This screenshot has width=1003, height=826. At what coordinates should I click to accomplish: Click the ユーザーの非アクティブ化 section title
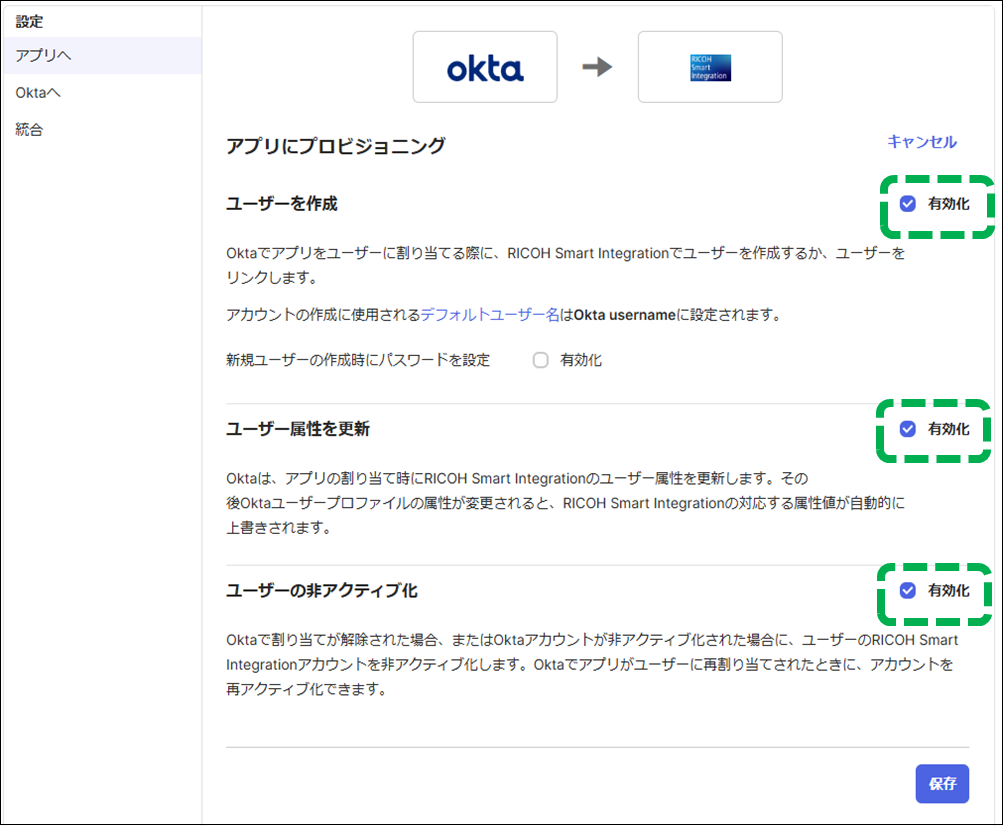322,591
